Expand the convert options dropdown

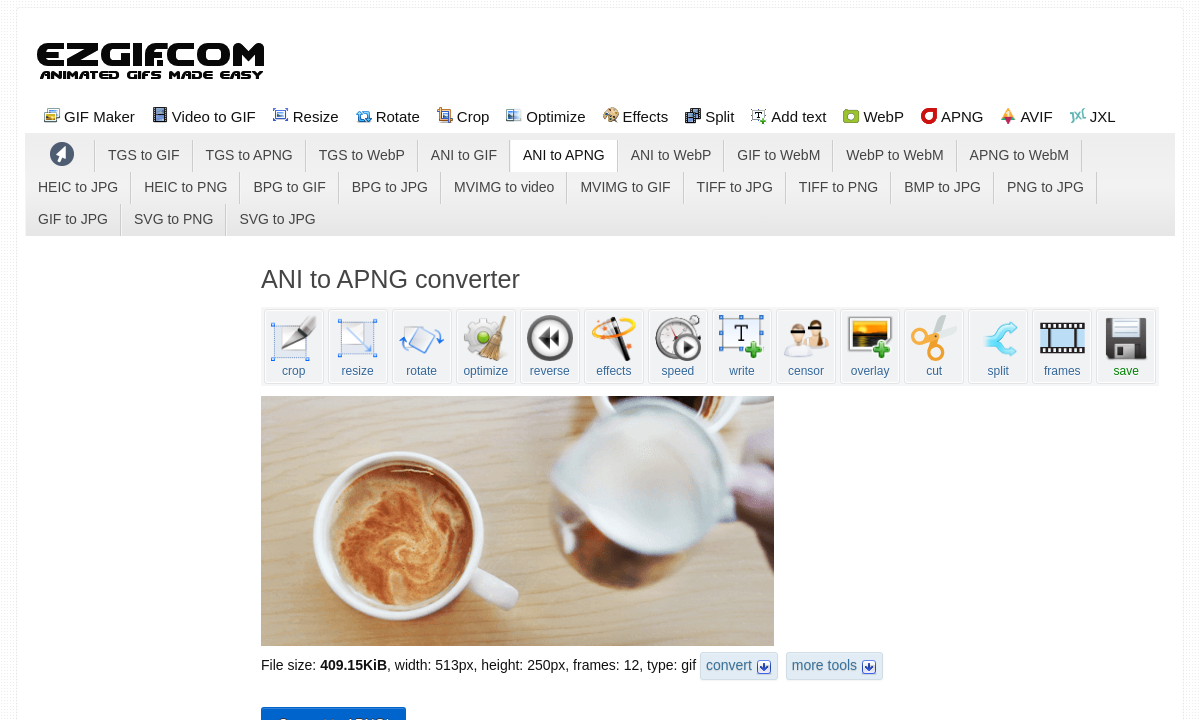coord(738,665)
